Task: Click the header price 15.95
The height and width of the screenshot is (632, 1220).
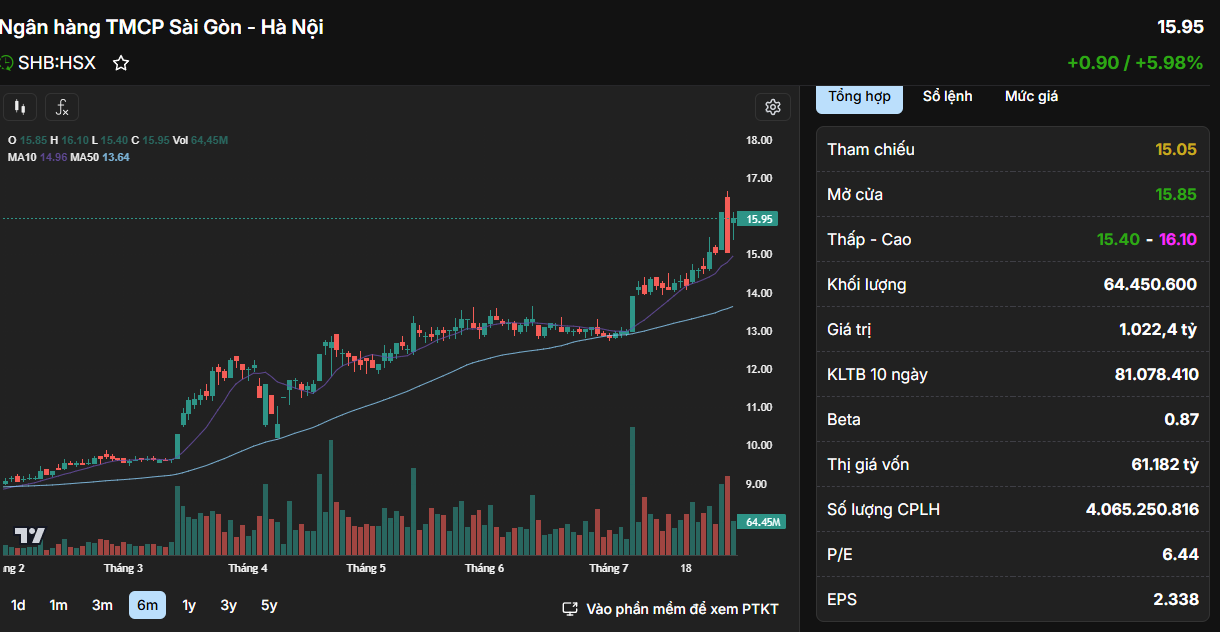Action: pyautogui.click(x=1180, y=27)
